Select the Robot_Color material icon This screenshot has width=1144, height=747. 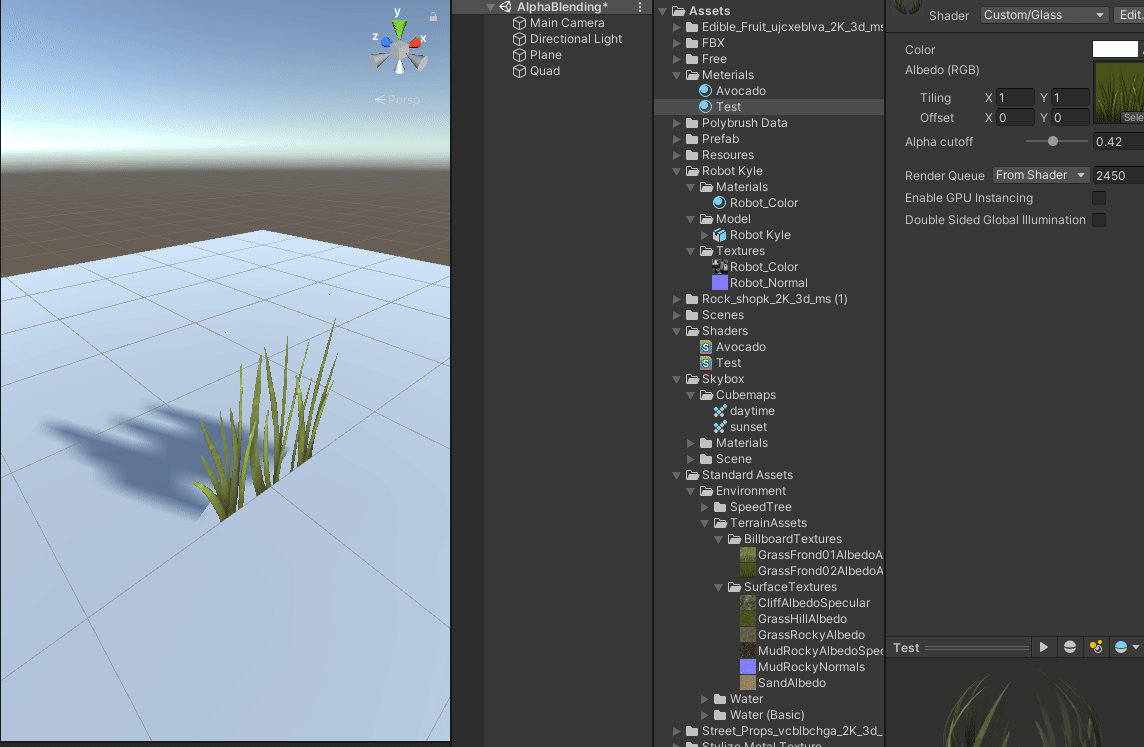pyautogui.click(x=719, y=203)
